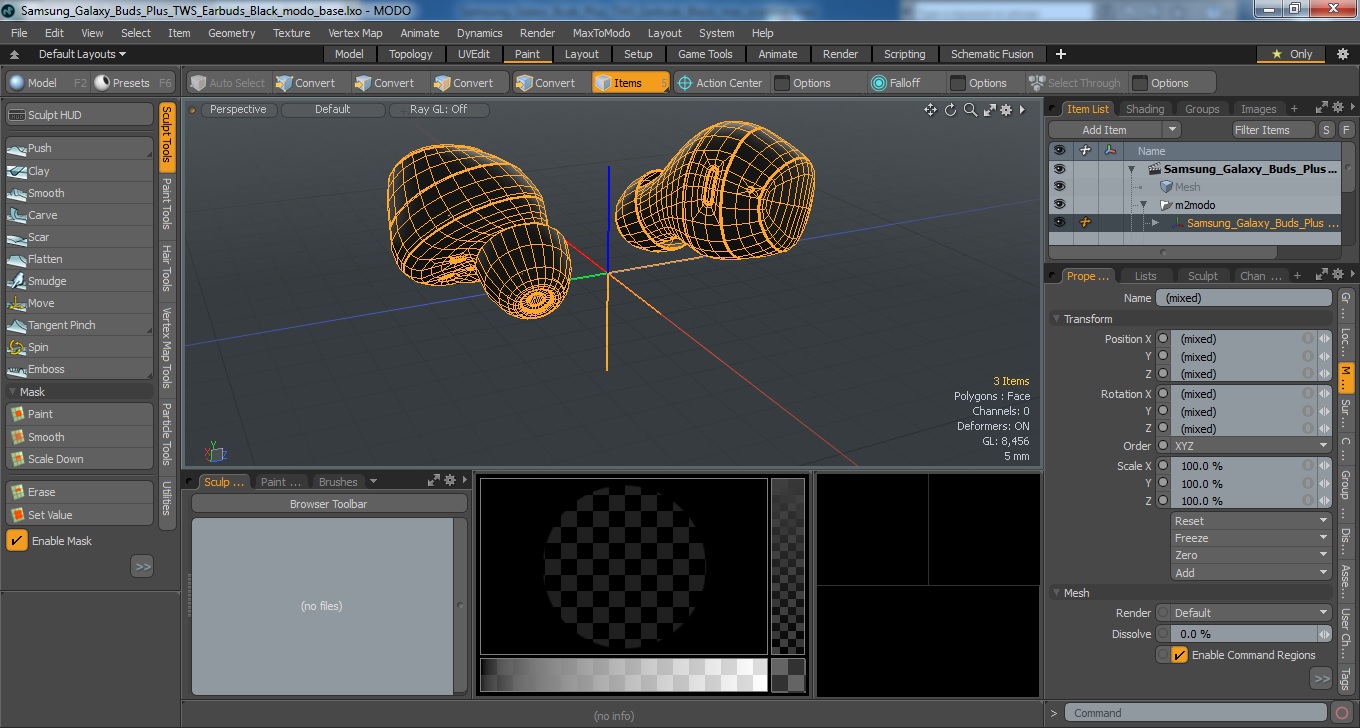Open the Geometry menu
The image size is (1360, 728).
click(232, 33)
